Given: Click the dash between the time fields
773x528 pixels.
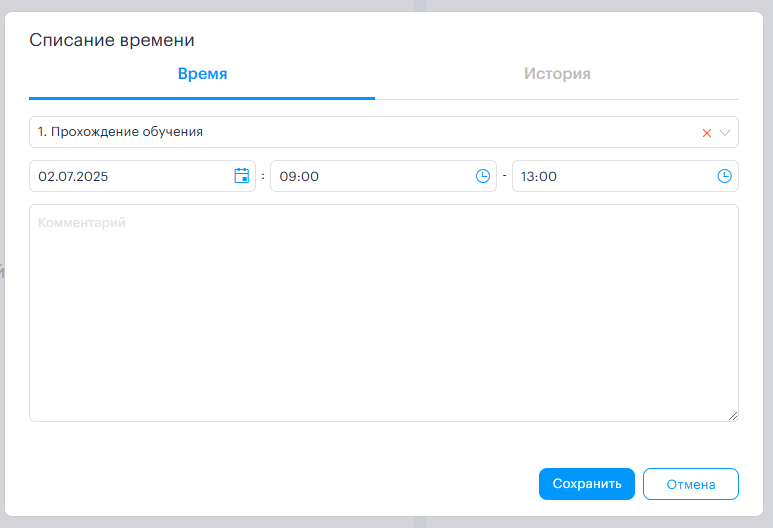Looking at the screenshot, I should coord(504,176).
